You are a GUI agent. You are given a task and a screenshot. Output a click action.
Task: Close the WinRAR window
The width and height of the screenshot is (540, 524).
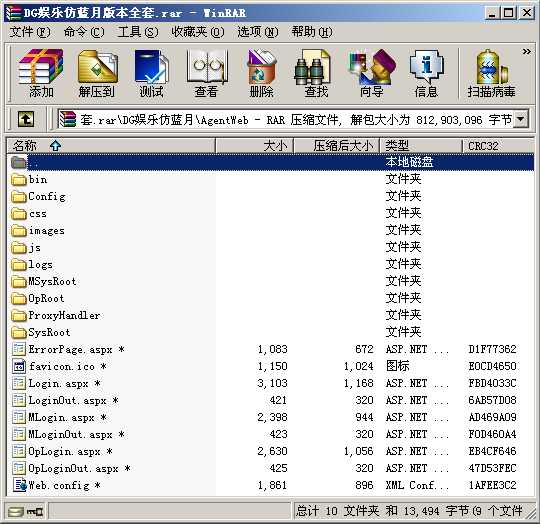point(526,13)
